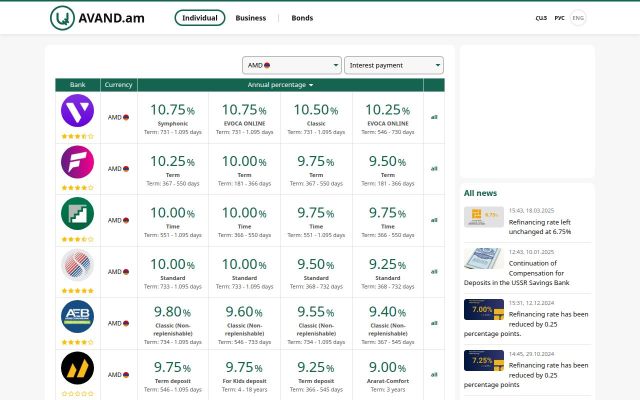Viewport: 640px width, 400px height.
Task: Click star rating under green staircase bank
Action: 78,239
